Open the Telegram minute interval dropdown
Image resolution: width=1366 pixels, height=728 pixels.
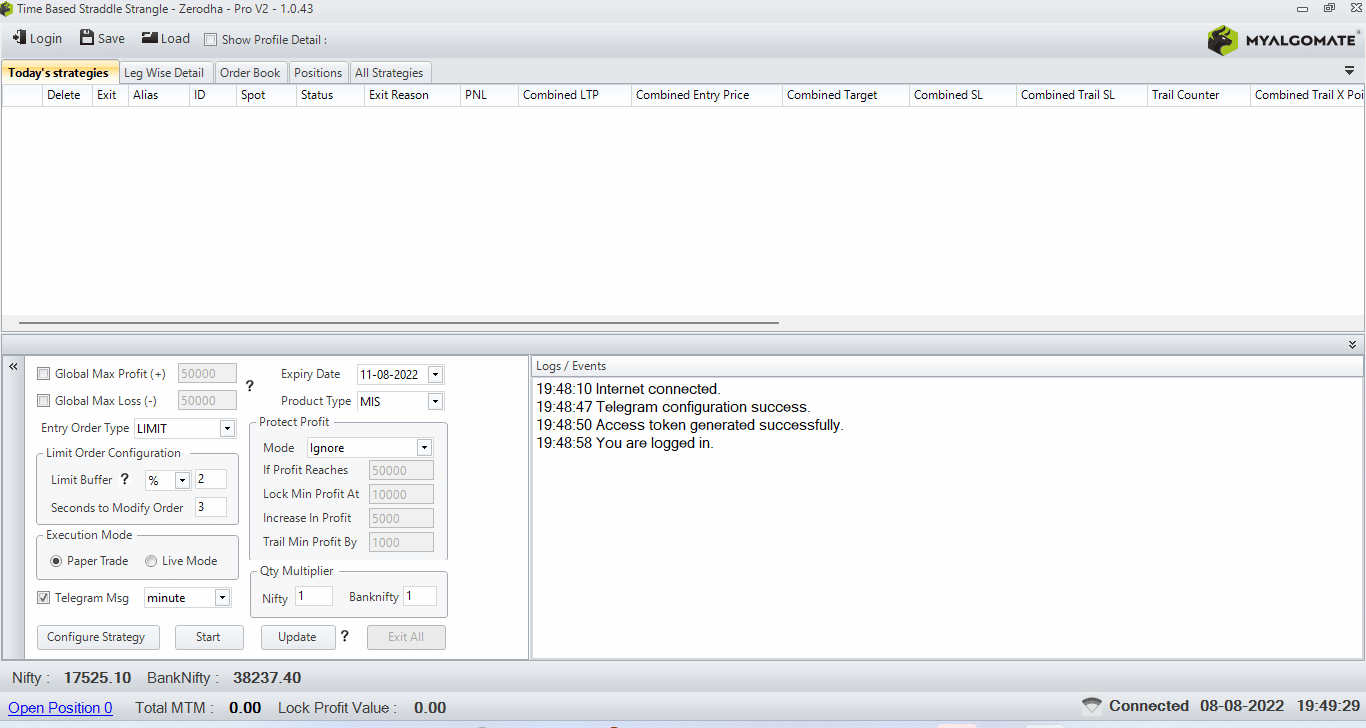click(x=222, y=598)
